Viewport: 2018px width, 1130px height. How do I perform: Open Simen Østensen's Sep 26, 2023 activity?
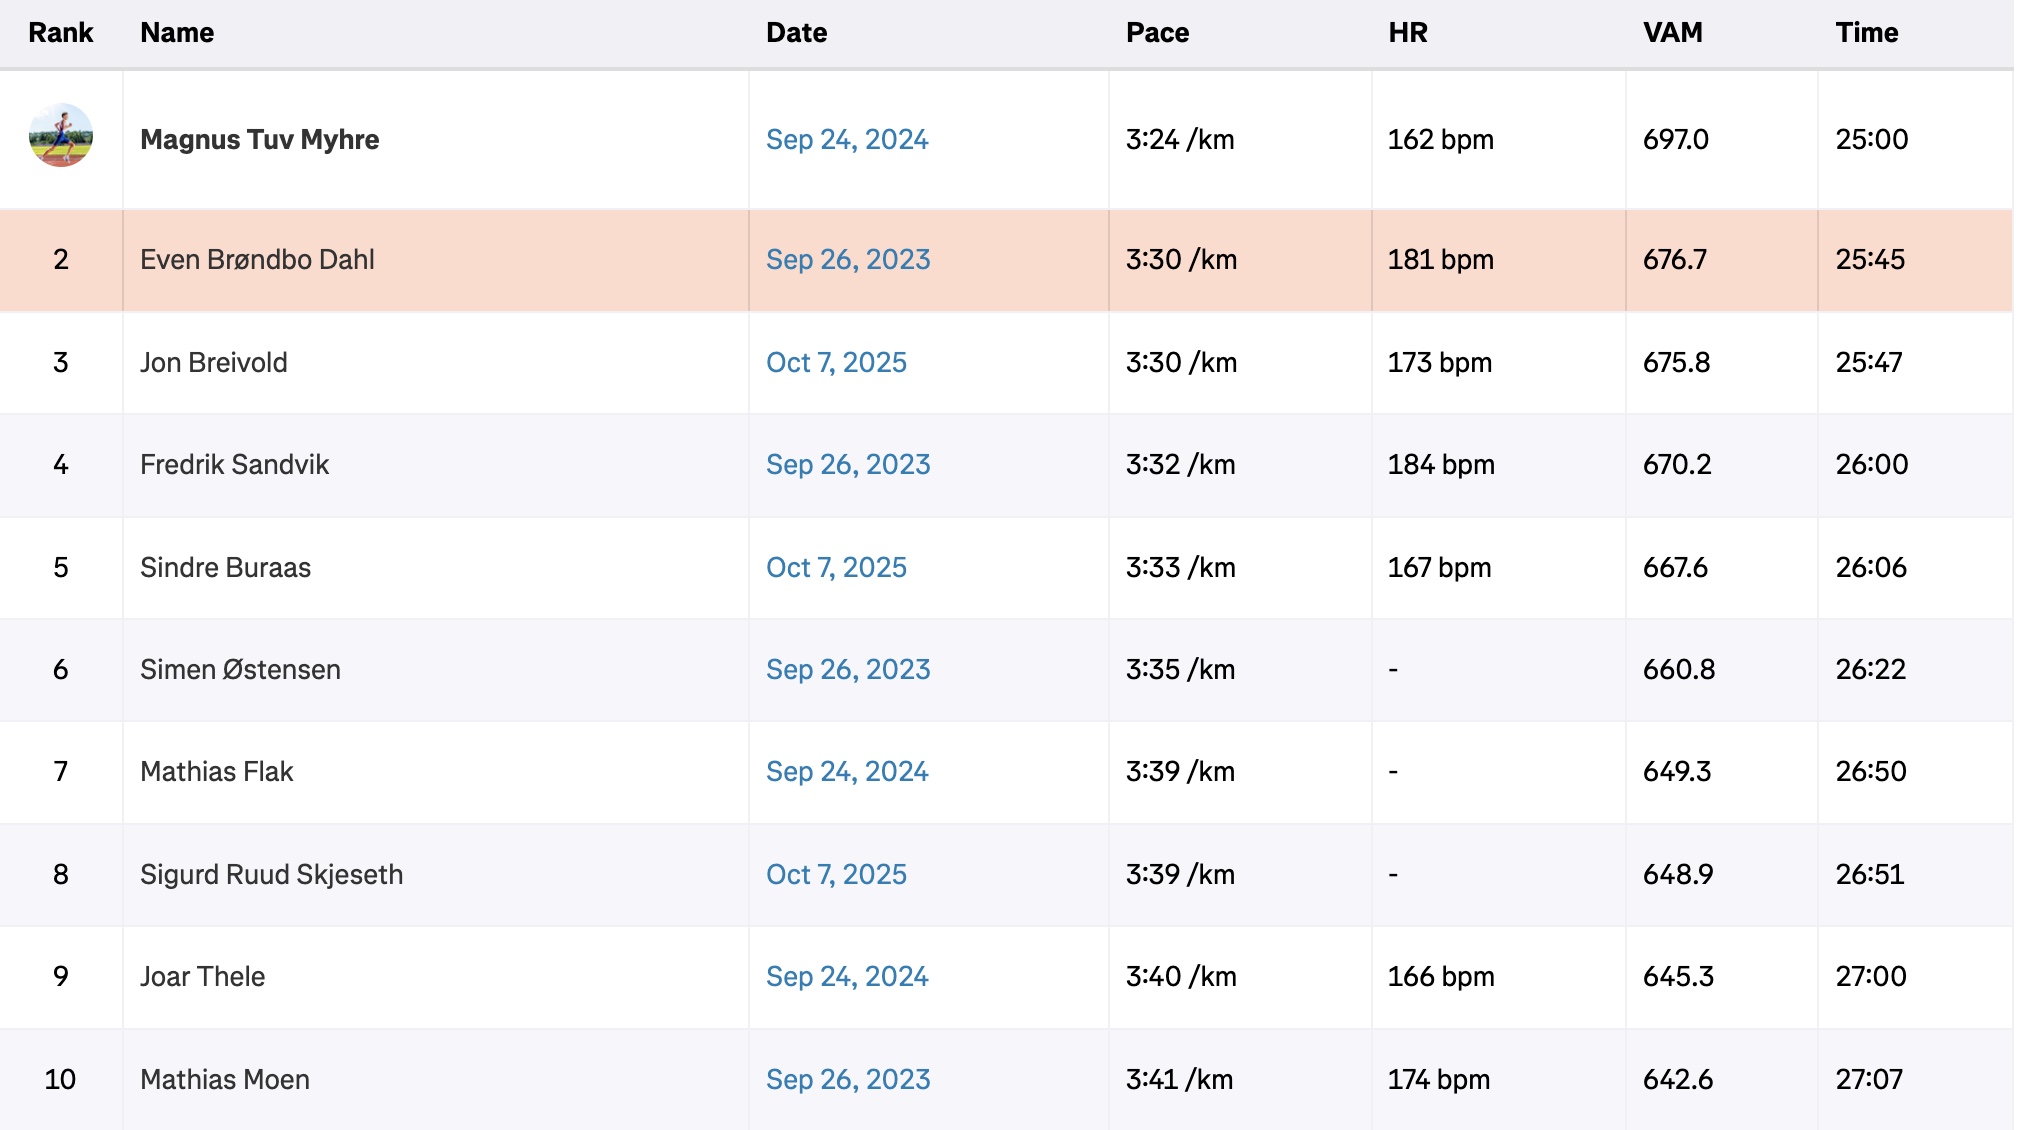point(847,669)
